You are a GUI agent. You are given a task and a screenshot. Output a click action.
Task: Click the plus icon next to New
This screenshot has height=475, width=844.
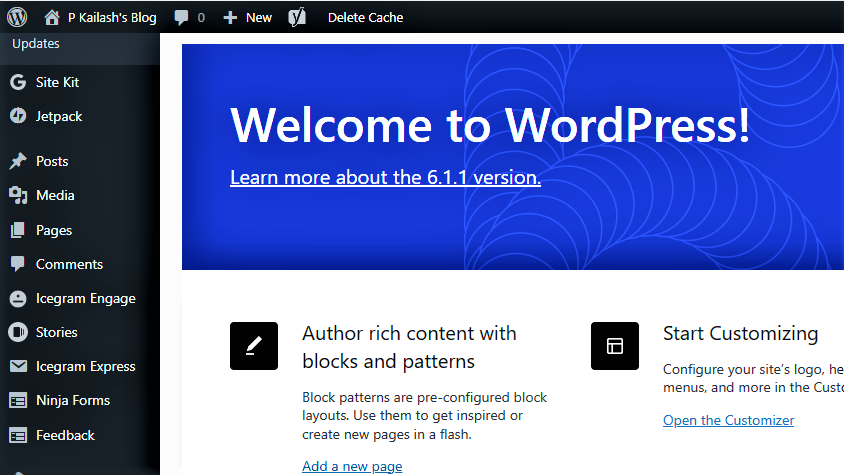pos(230,18)
